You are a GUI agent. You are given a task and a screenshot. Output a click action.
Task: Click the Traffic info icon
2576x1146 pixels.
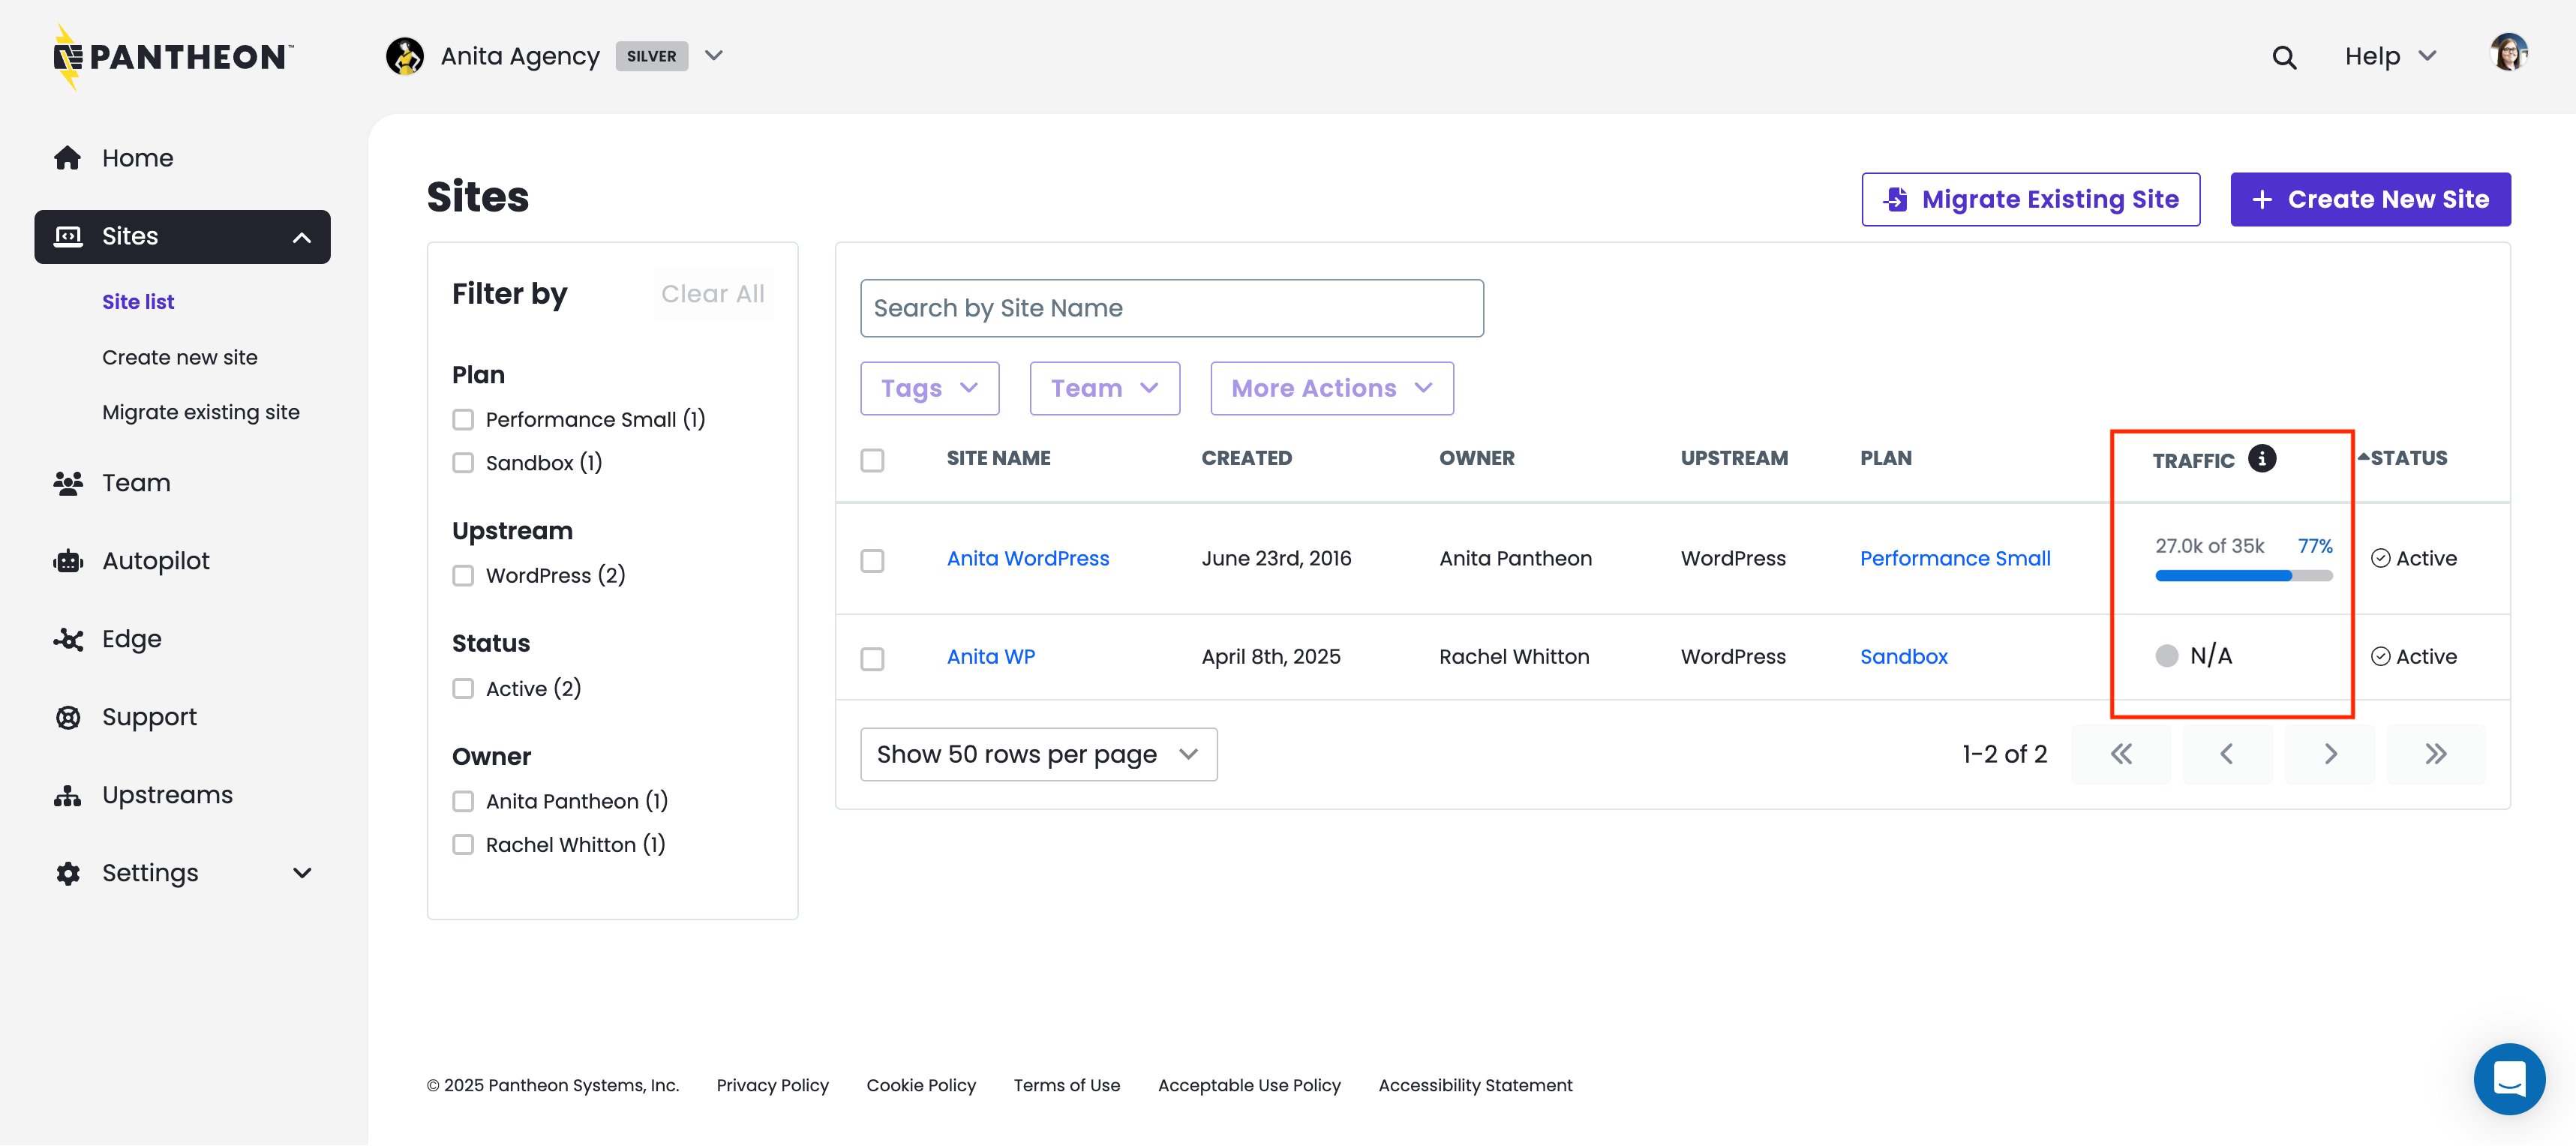[2262, 458]
